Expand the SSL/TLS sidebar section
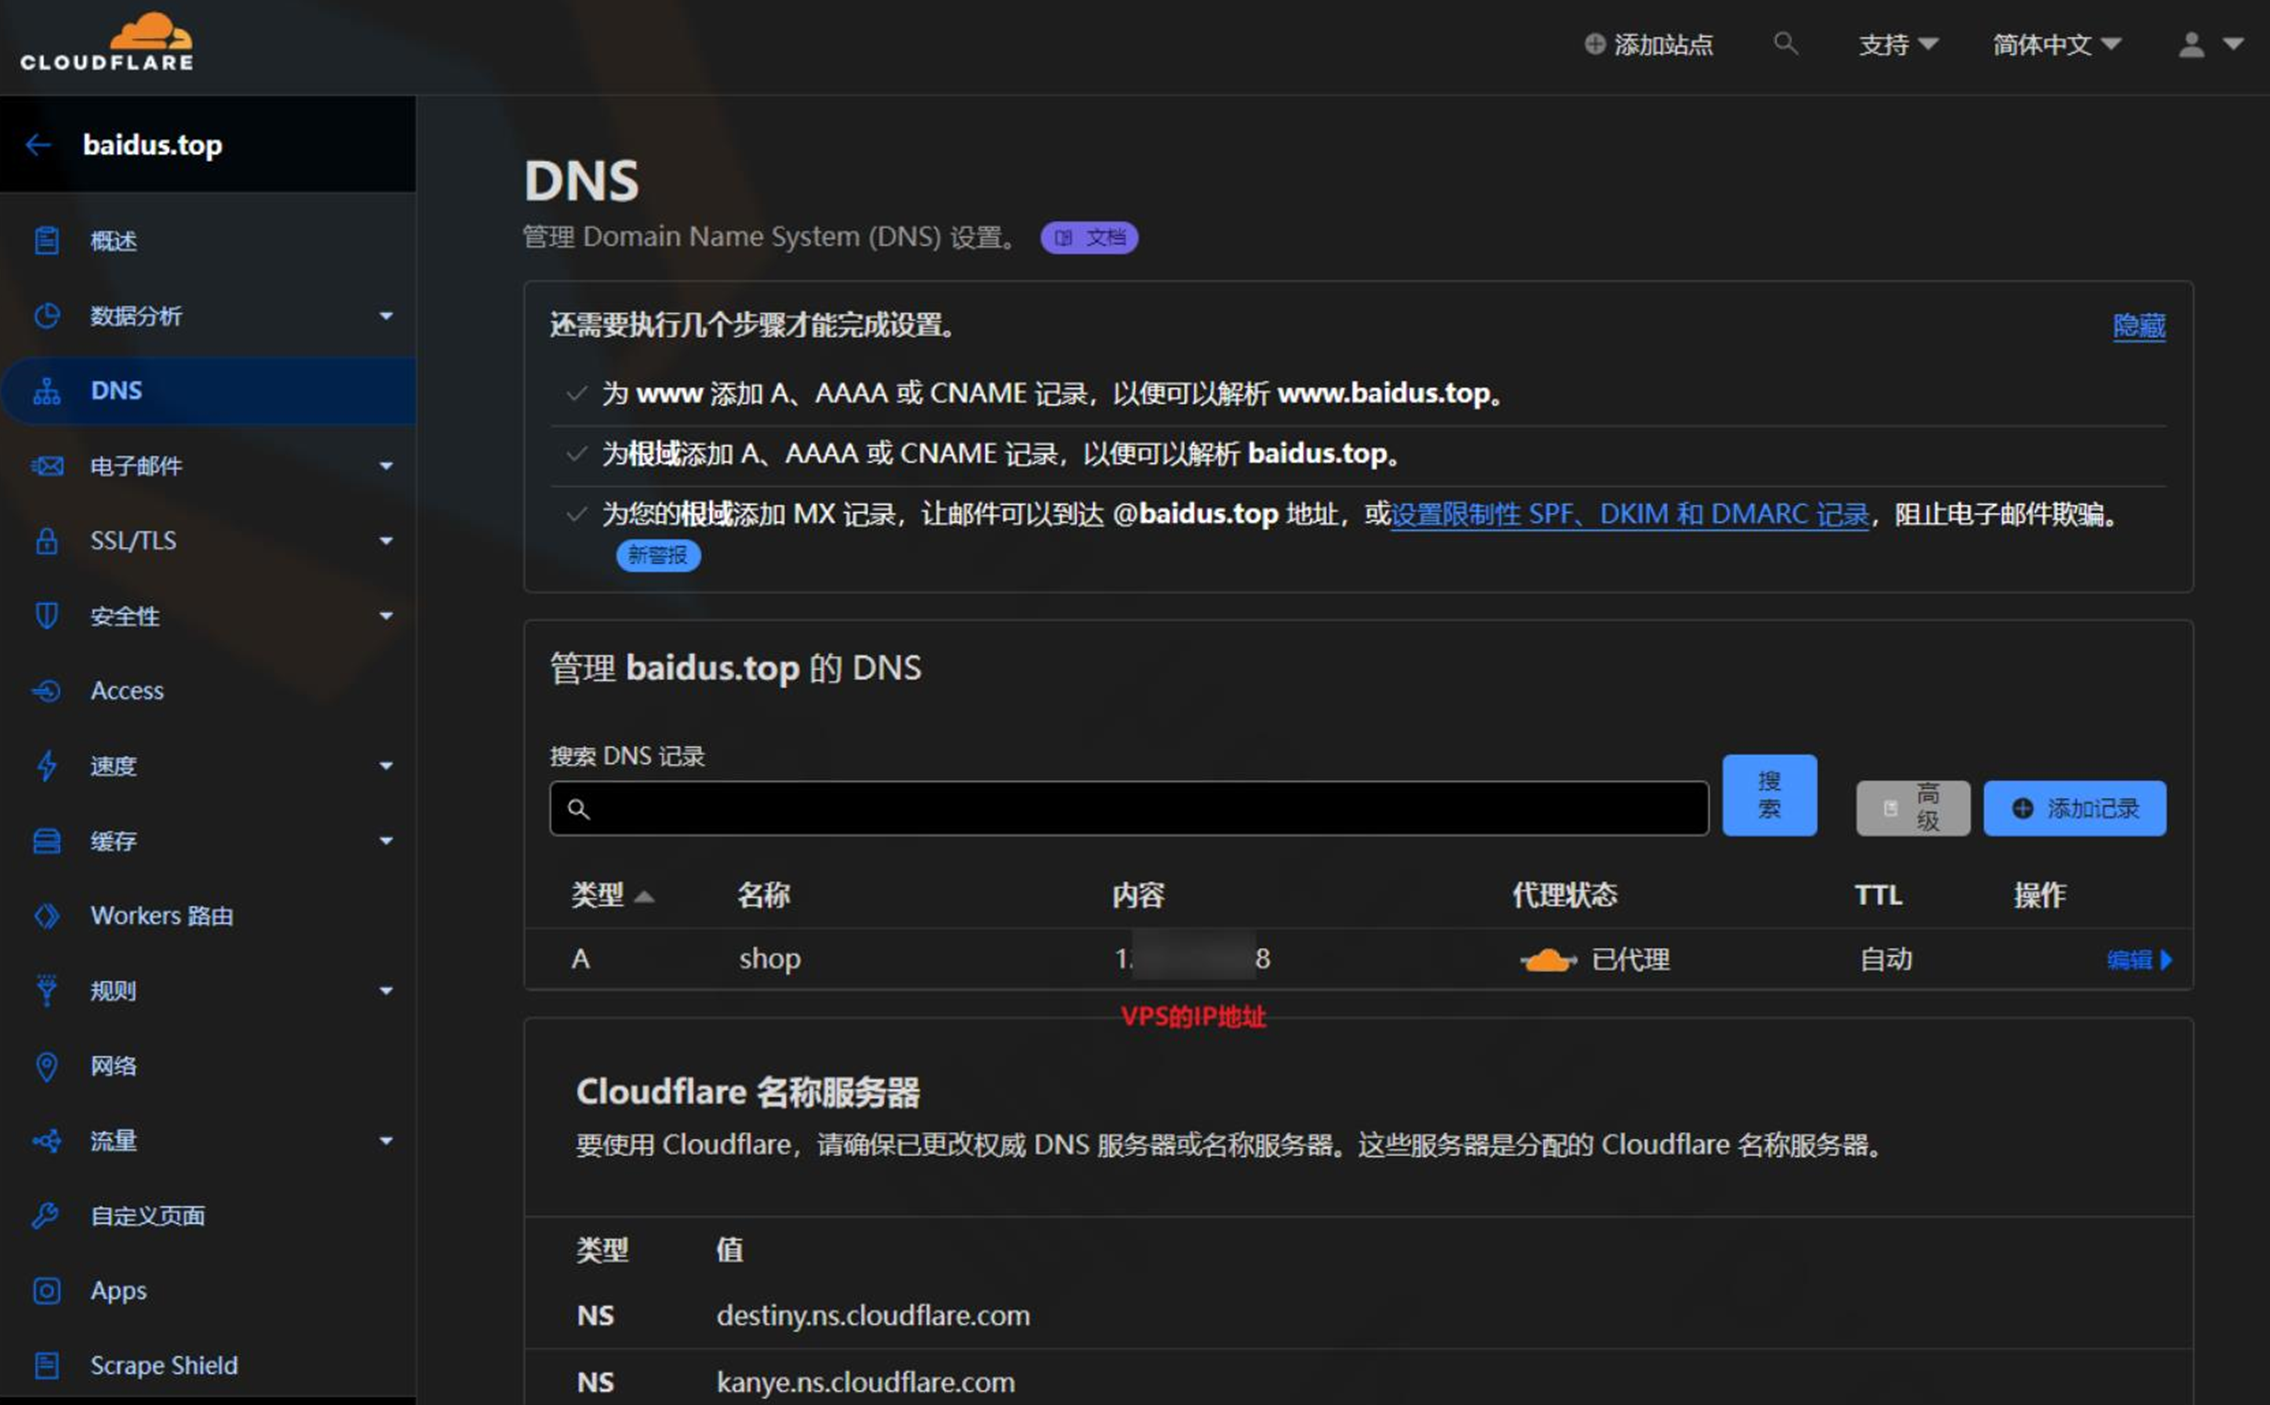Screen dimensions: 2270x1405 click(x=385, y=541)
